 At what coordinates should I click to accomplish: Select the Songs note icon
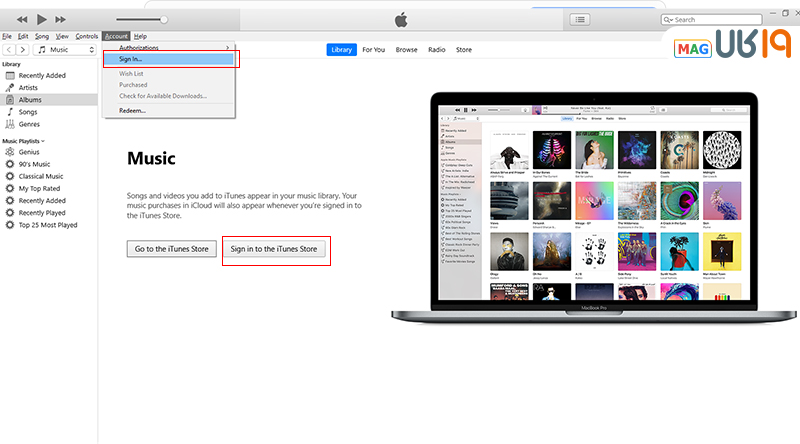point(10,112)
